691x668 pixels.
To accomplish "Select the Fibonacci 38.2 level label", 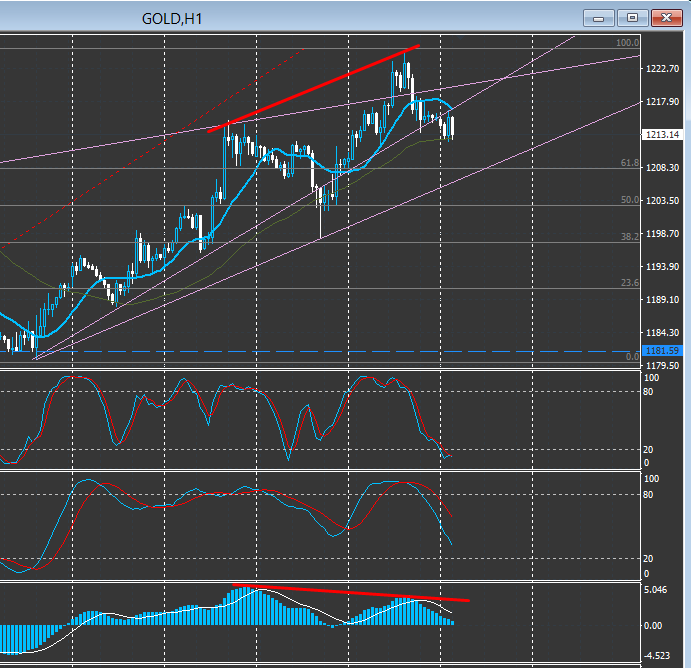I will click(629, 237).
